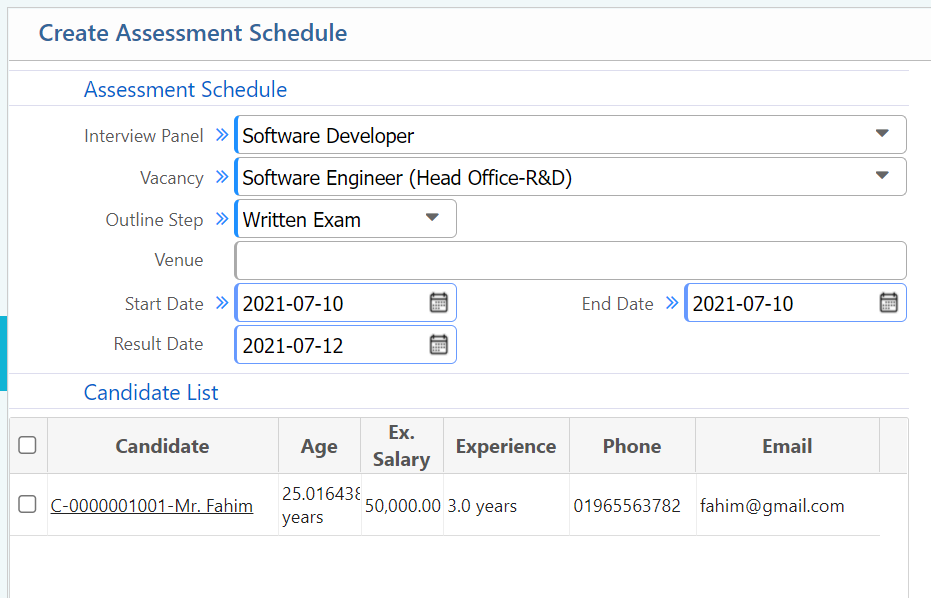Open the End Date calendar picker icon

click(889, 303)
